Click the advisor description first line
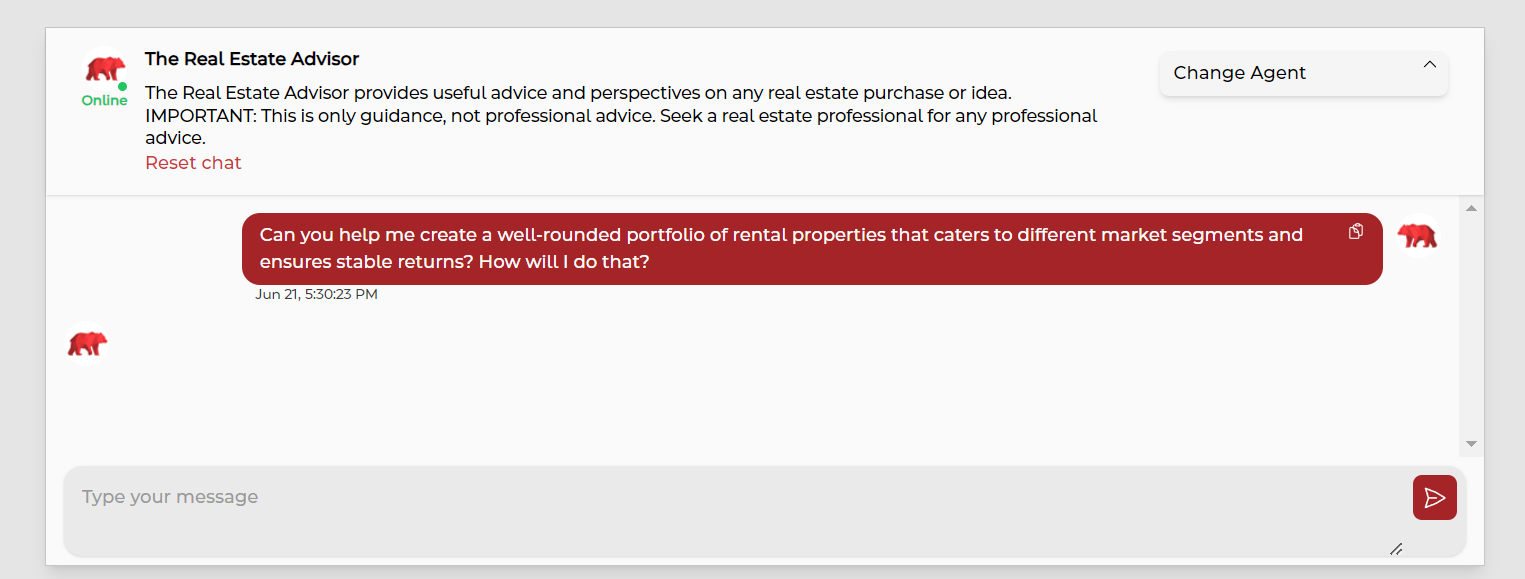Image resolution: width=1525 pixels, height=579 pixels. (x=578, y=93)
